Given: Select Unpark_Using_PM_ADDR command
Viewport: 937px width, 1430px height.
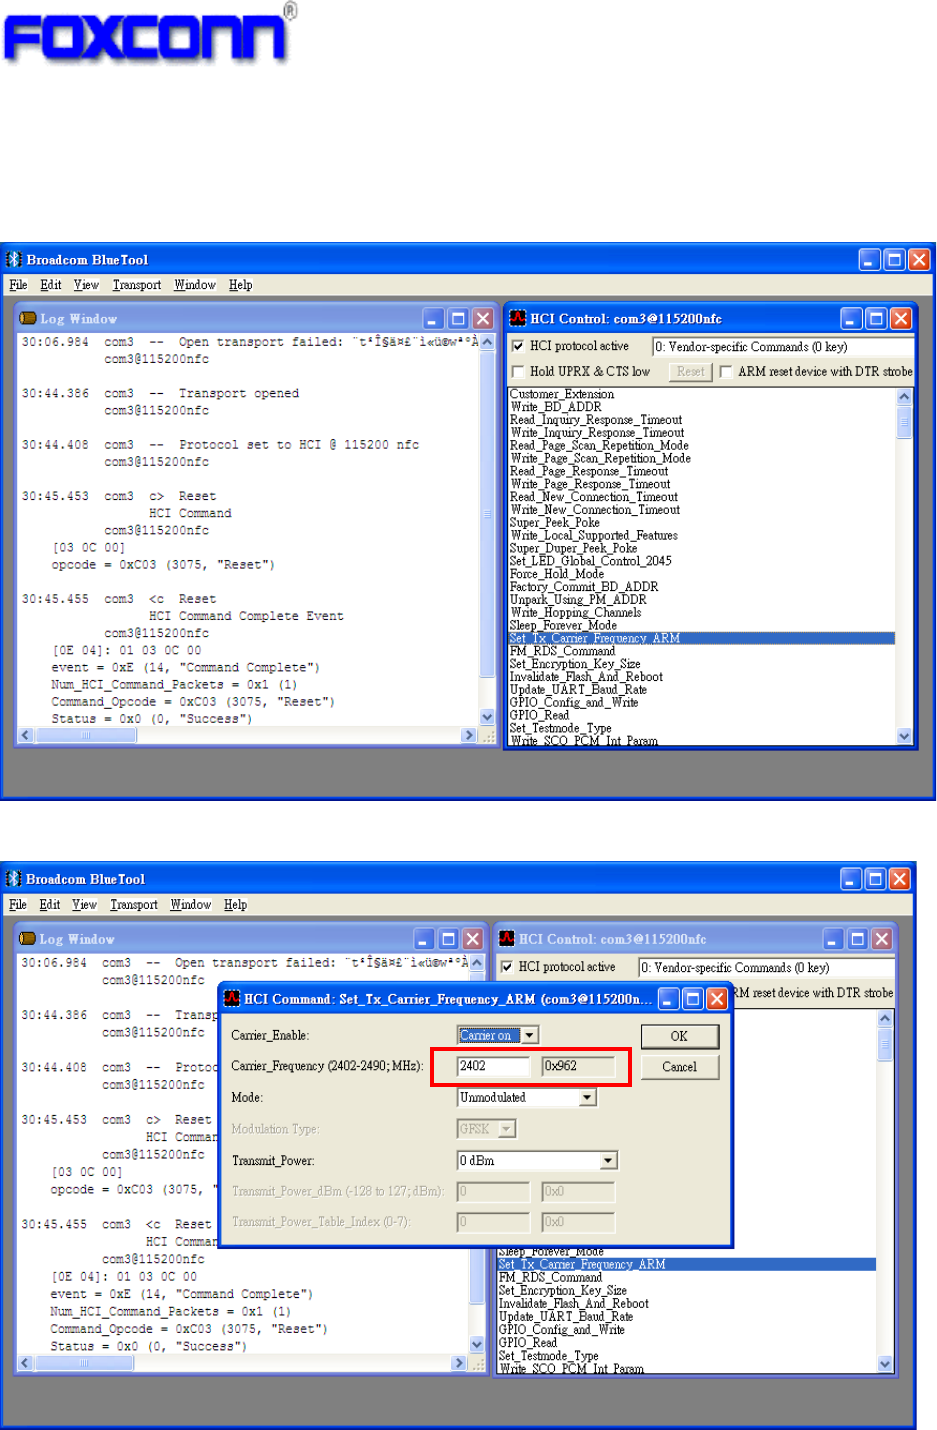Looking at the screenshot, I should pos(578,600).
